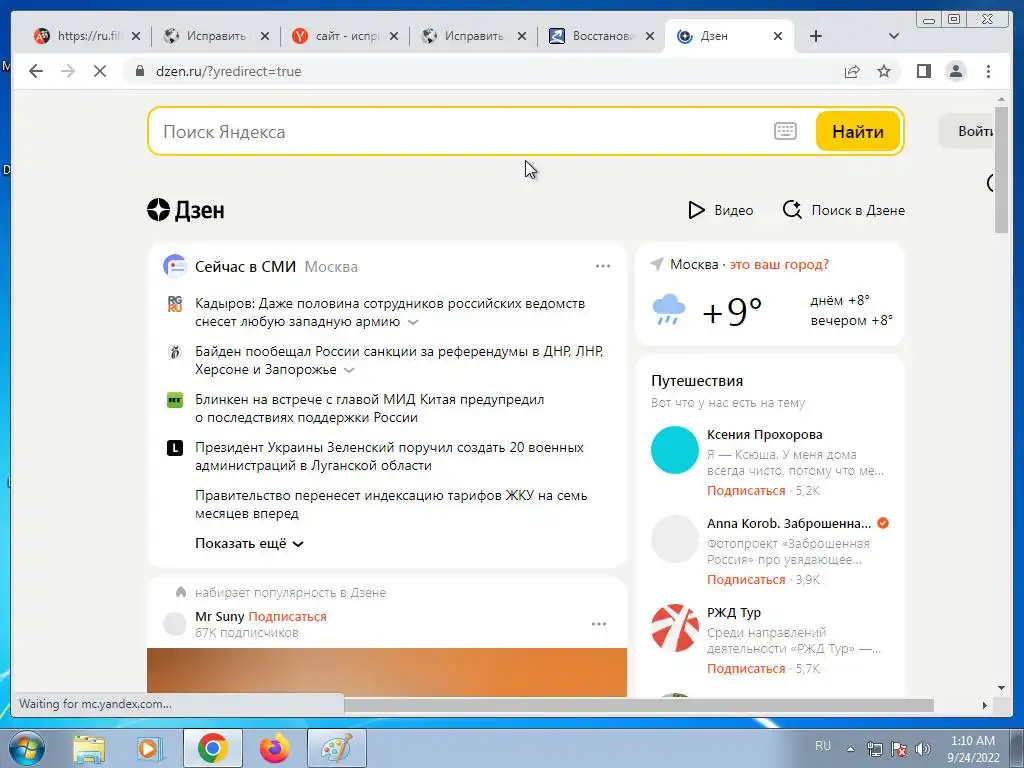Click это ваш город? link
Screen dimensions: 1024x768
[779, 264]
